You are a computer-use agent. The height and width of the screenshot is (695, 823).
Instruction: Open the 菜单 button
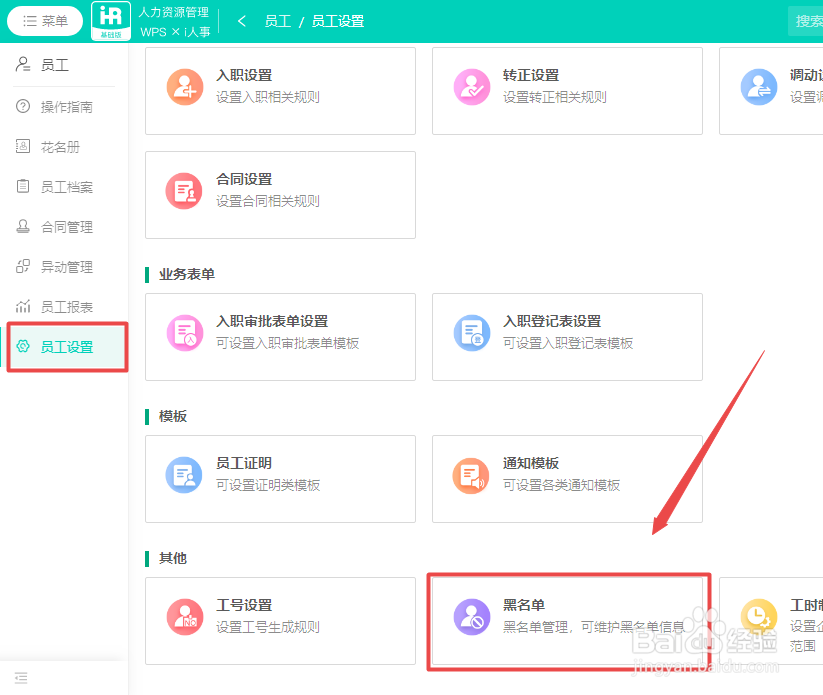[44, 20]
